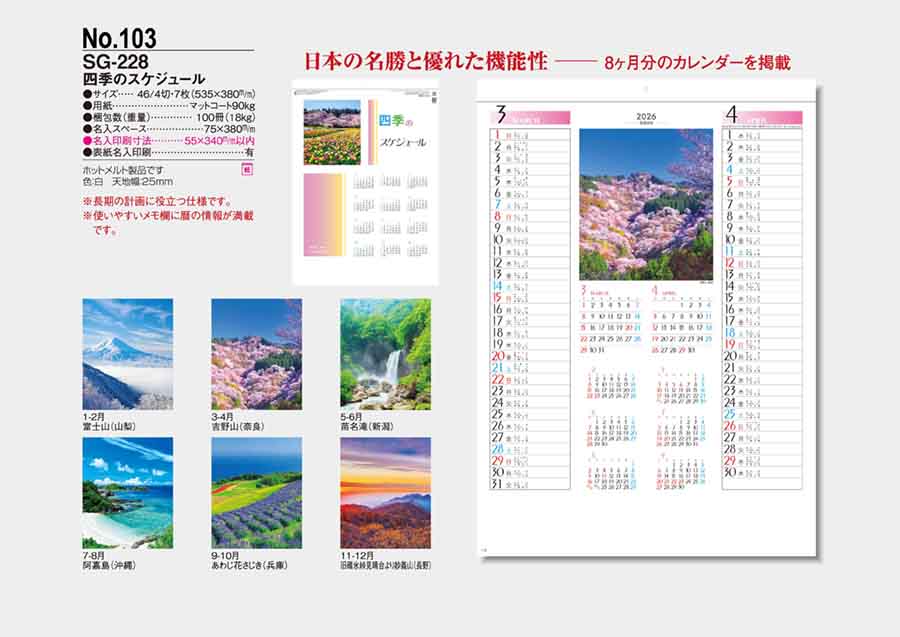
Task: Click the 3-4月 caption under the cherry blossoms
Action: click(x=223, y=417)
